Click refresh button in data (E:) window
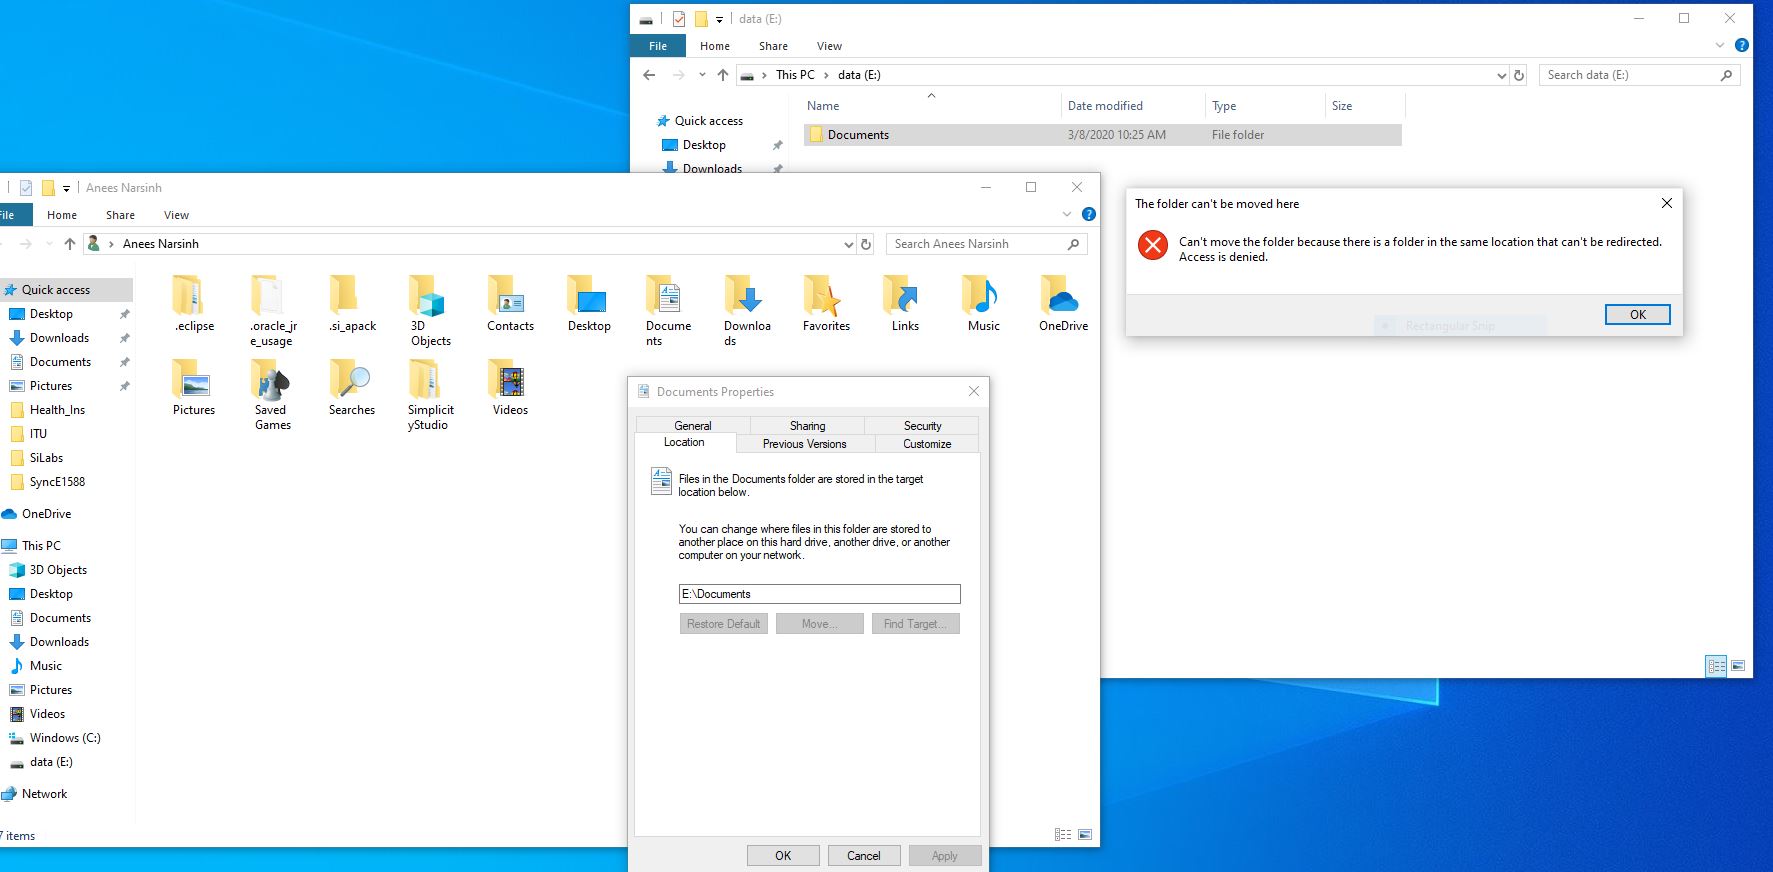Viewport: 1773px width, 872px height. coord(1519,75)
